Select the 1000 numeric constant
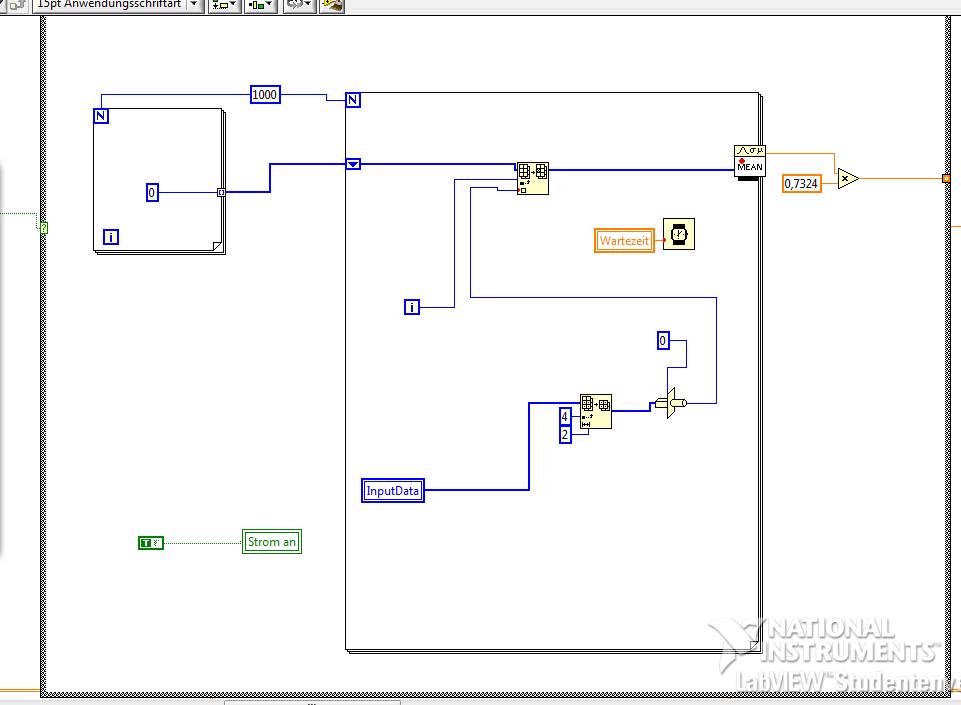The image size is (961, 705). 265,94
